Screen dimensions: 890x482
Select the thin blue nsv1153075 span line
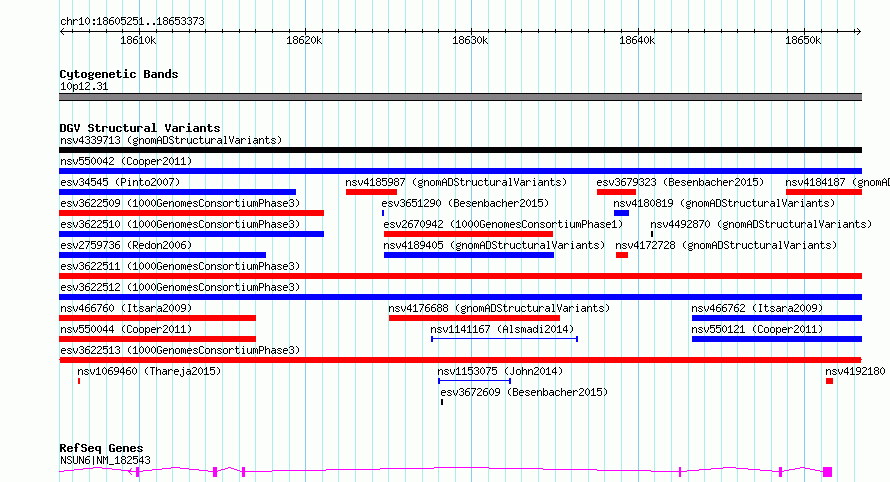pos(475,381)
